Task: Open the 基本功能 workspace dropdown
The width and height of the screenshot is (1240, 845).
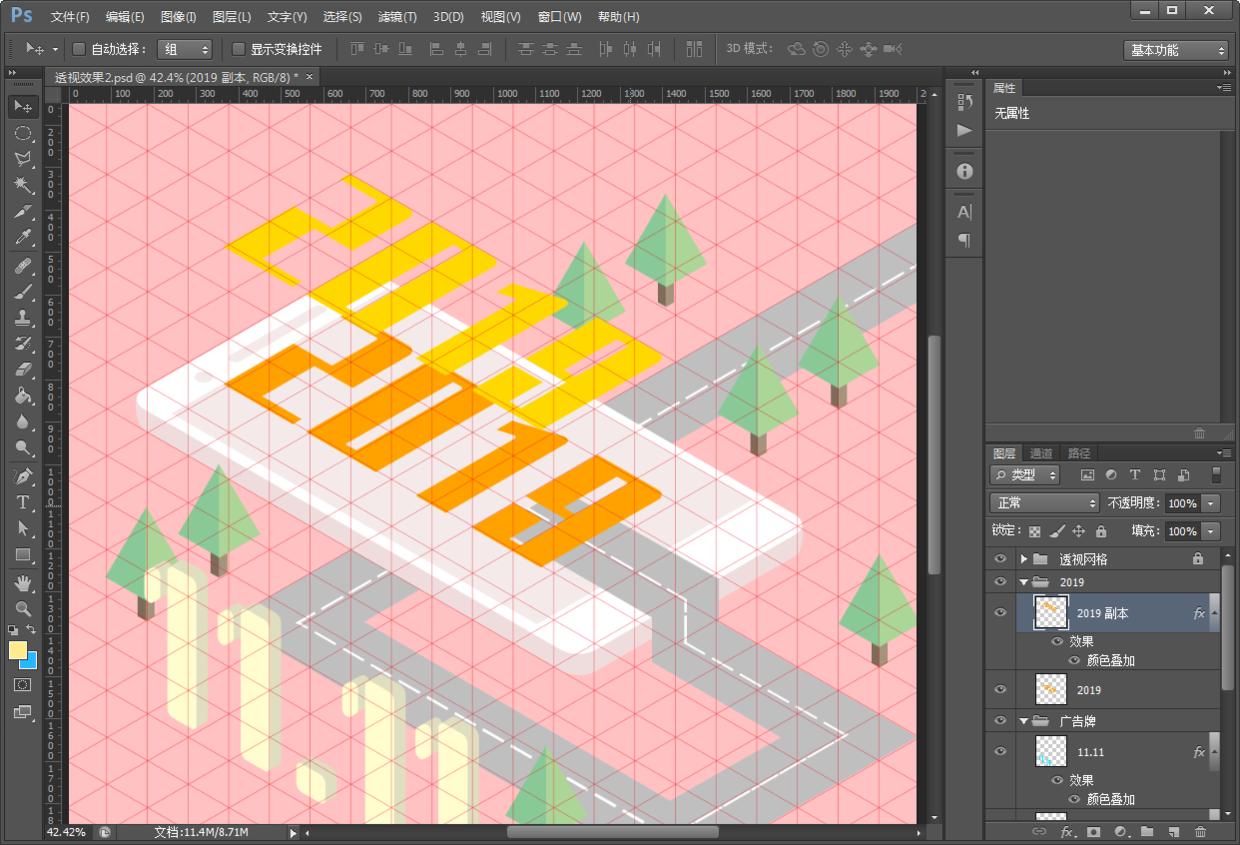Action: 1175,50
